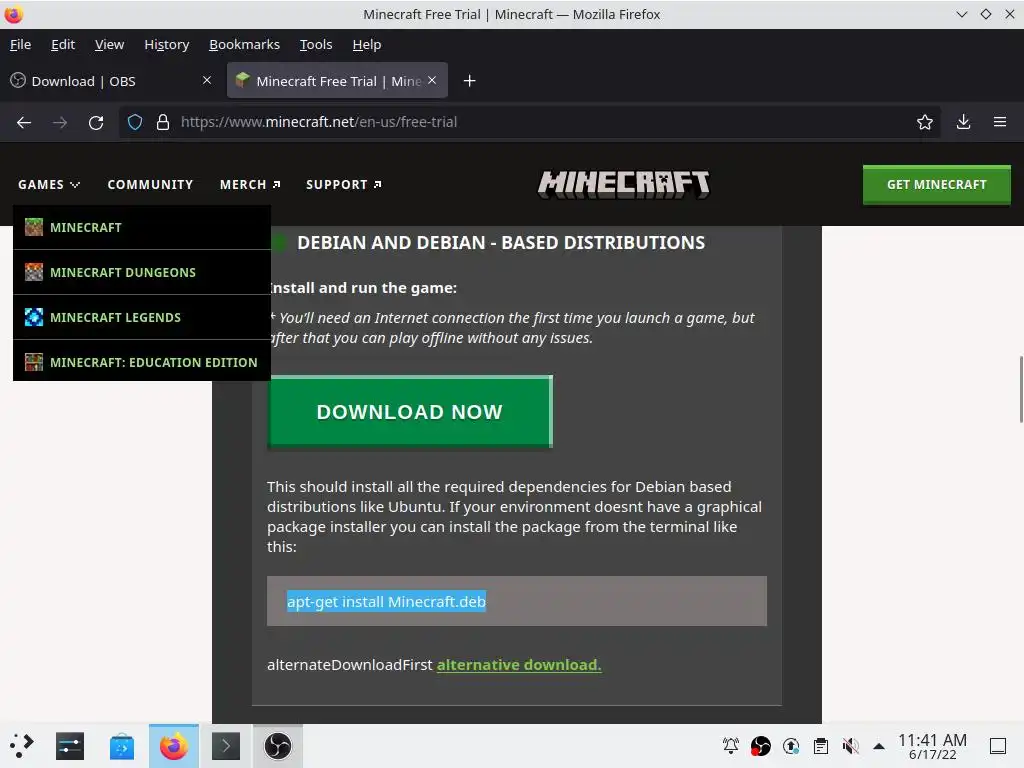Image resolution: width=1024 pixels, height=768 pixels.
Task: Open the tracking protection shield icon
Action: point(135,122)
